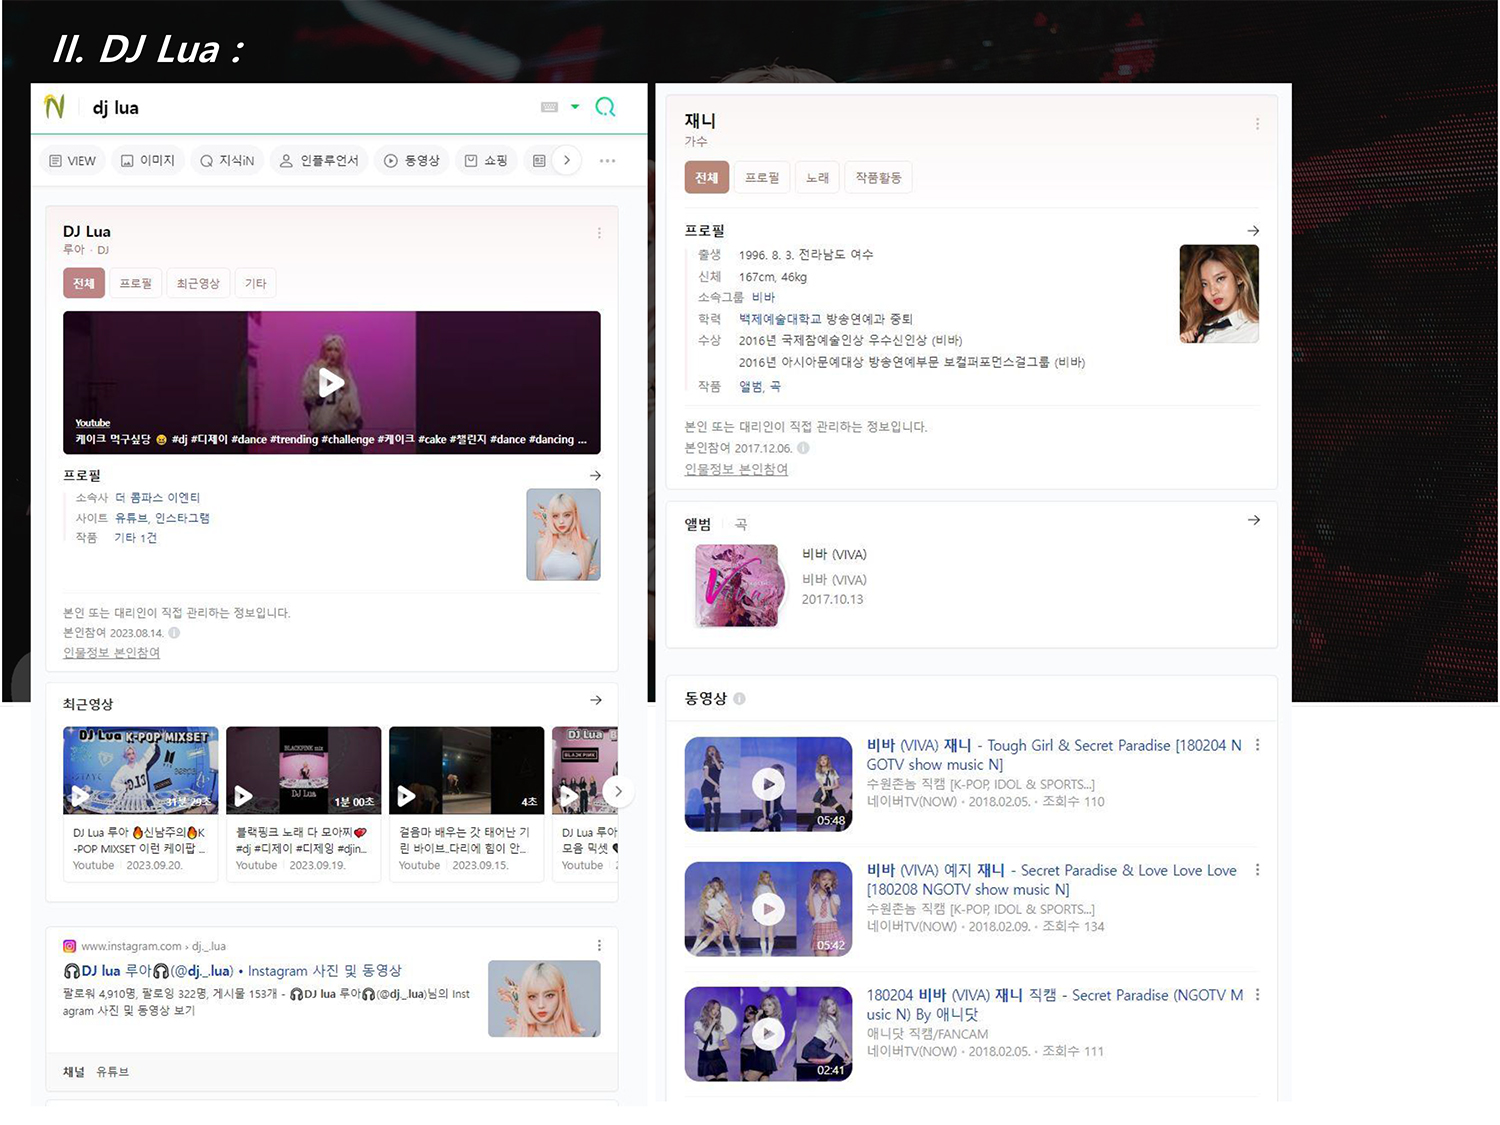Open the 비바 group link in 소속그룹
This screenshot has height=1125, width=1500.
coord(763,297)
